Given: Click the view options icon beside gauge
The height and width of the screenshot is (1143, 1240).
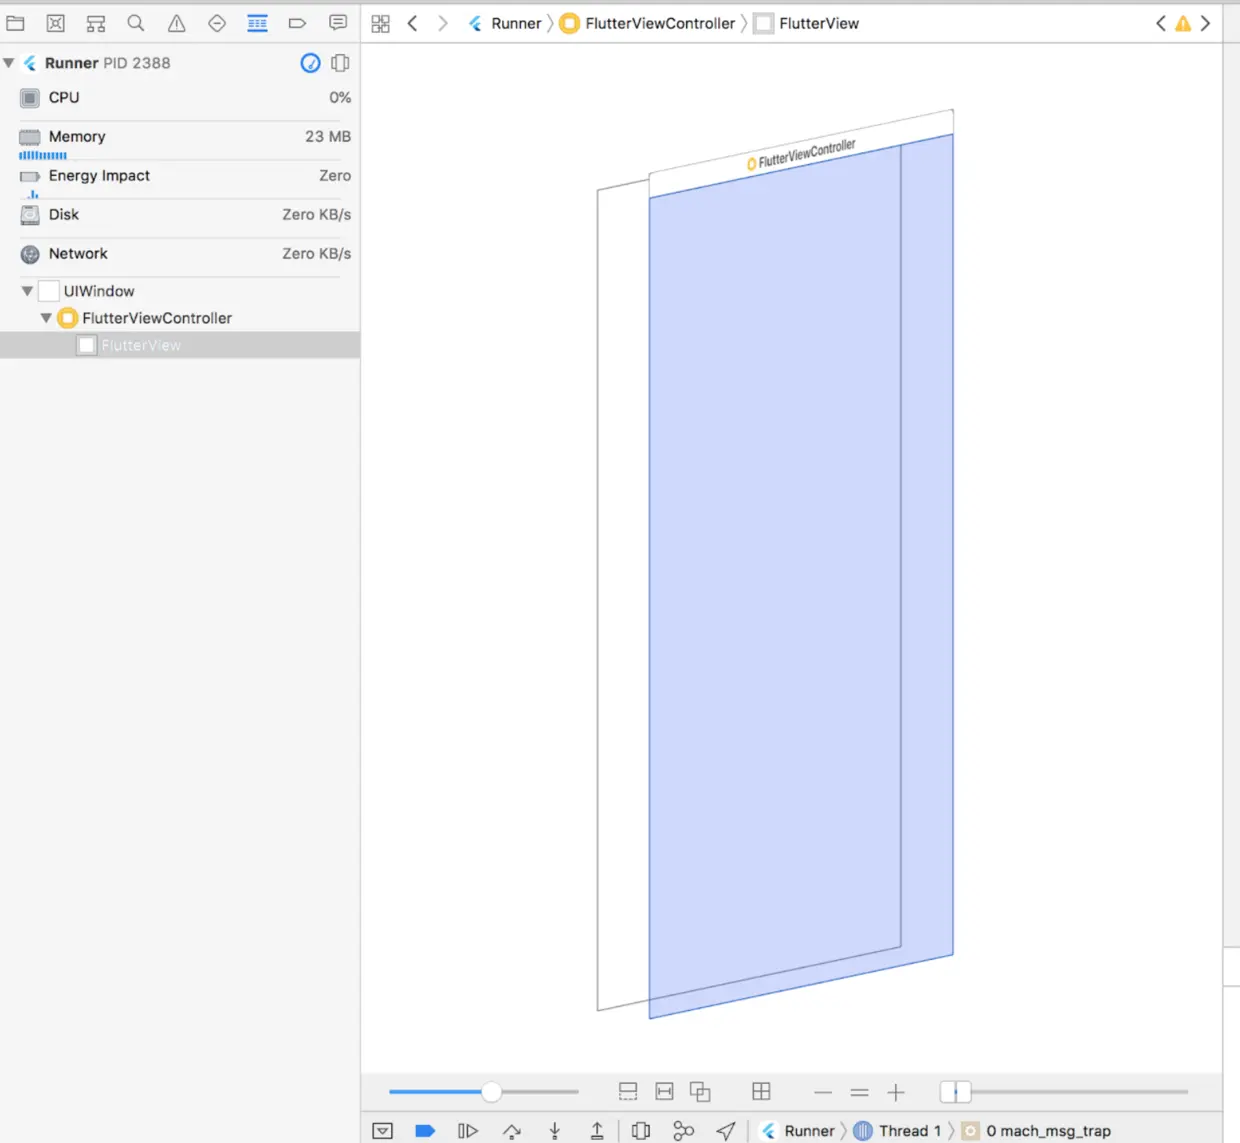Looking at the screenshot, I should tap(340, 63).
